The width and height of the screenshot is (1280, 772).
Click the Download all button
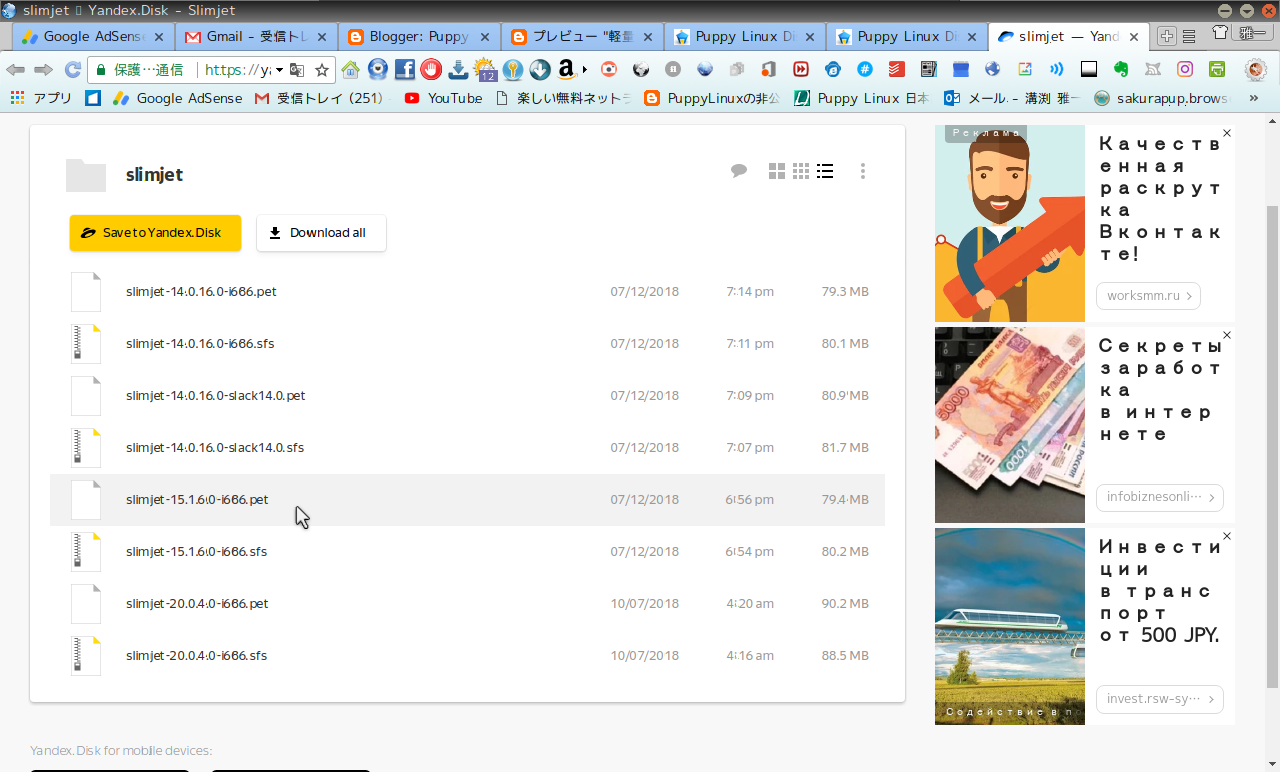pos(321,233)
